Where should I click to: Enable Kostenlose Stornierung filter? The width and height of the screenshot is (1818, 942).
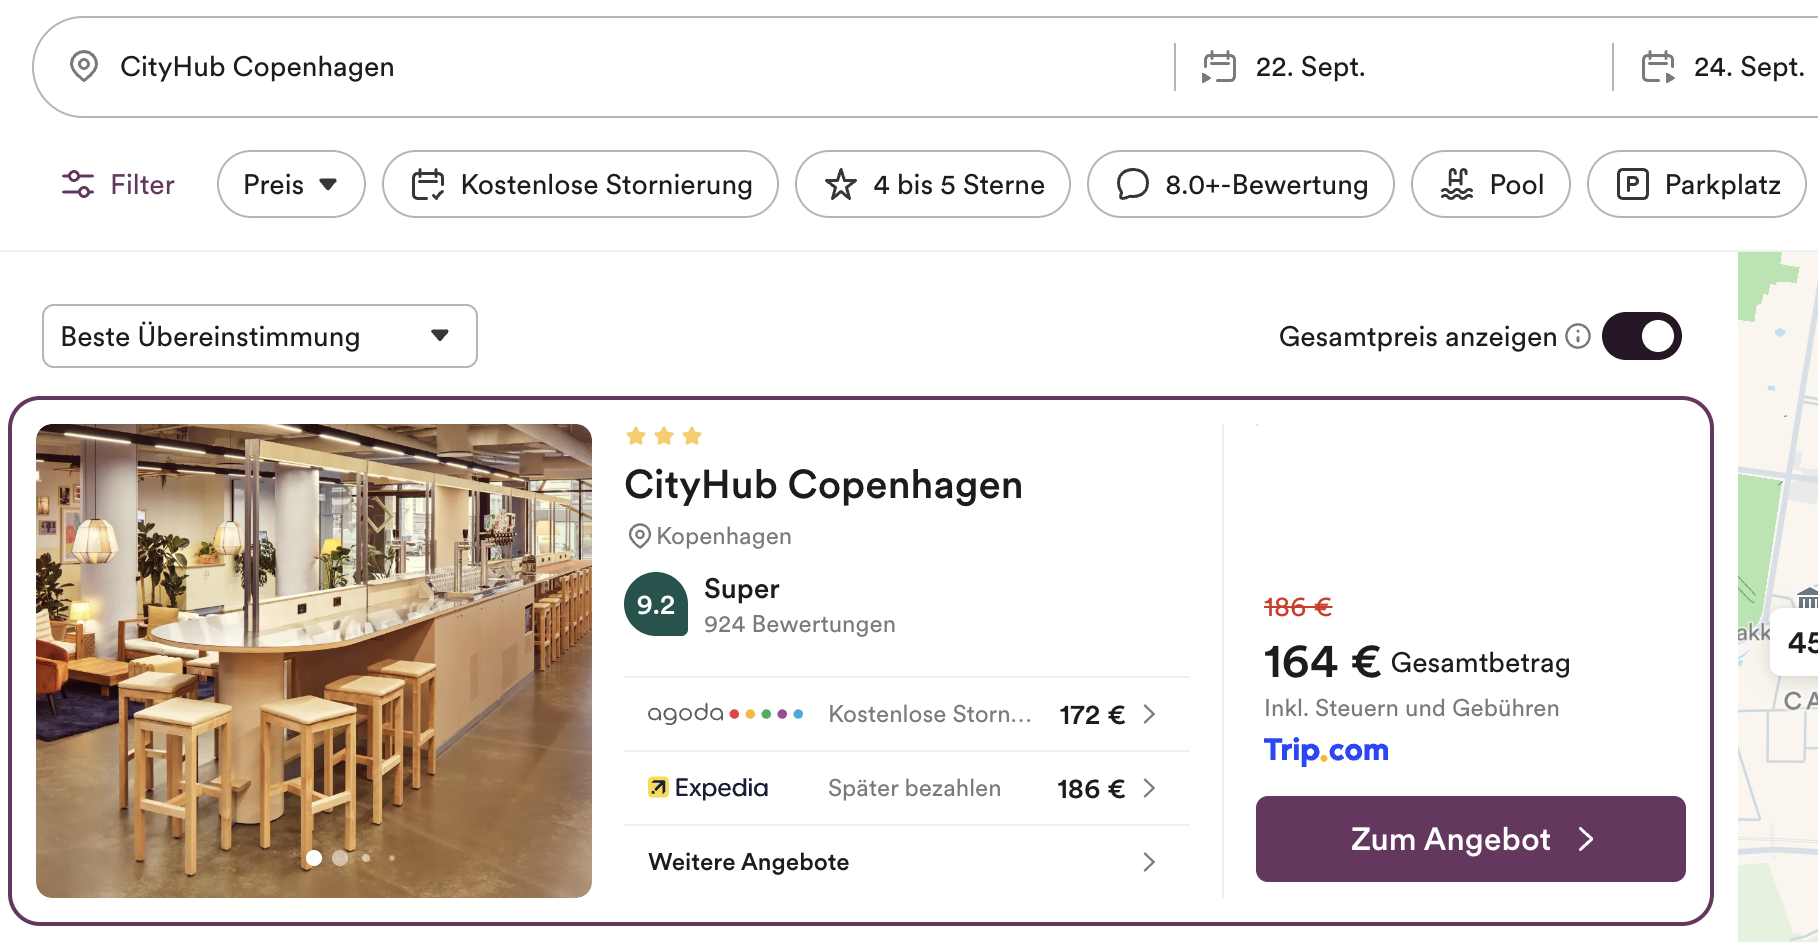click(580, 184)
